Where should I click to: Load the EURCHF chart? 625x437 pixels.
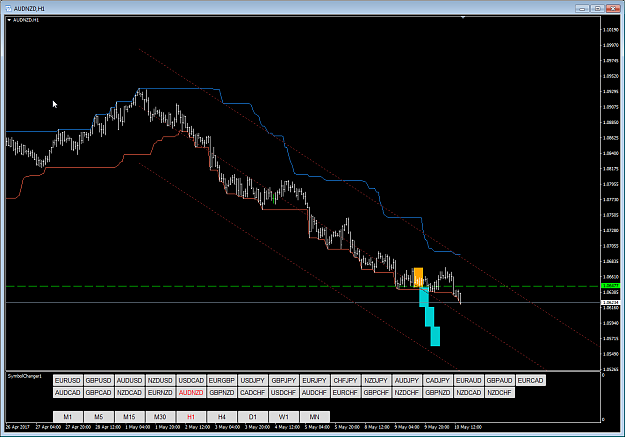point(345,393)
